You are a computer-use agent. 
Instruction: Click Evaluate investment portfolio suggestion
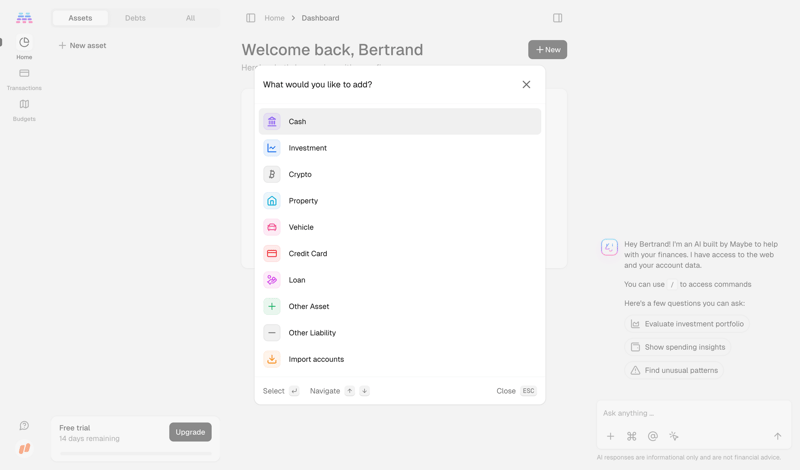point(687,324)
